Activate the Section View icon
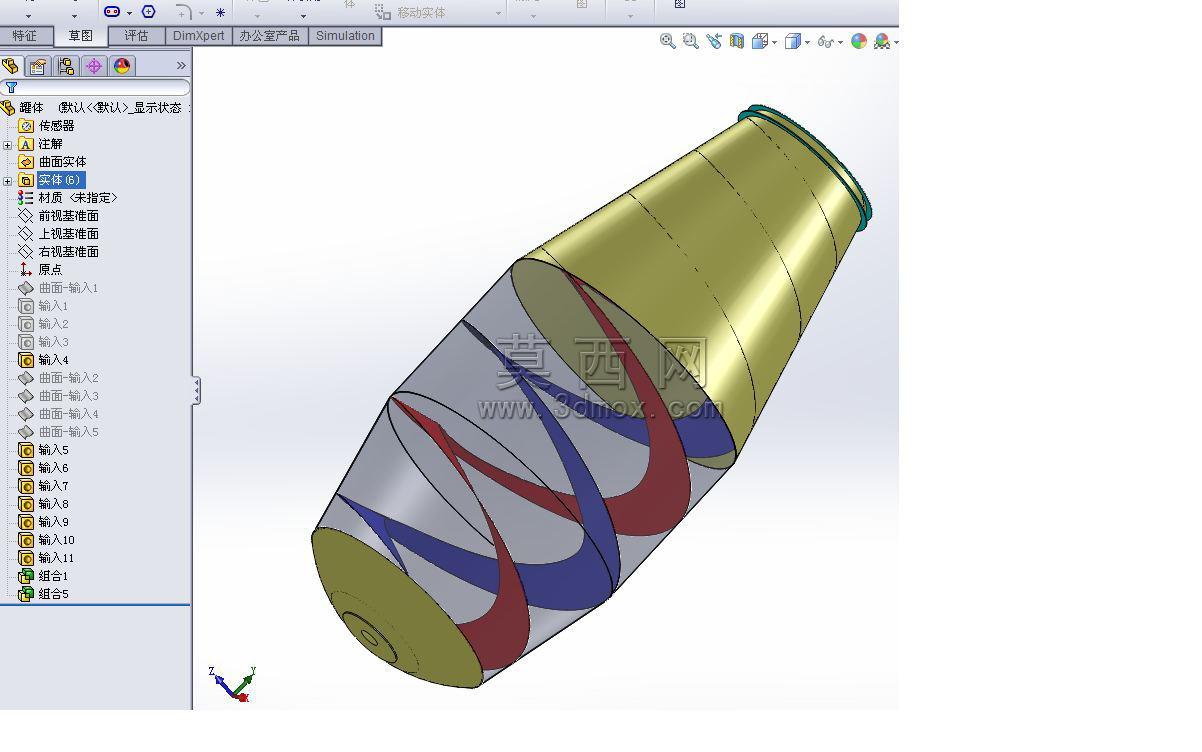This screenshot has height=752, width=1202. coord(737,41)
